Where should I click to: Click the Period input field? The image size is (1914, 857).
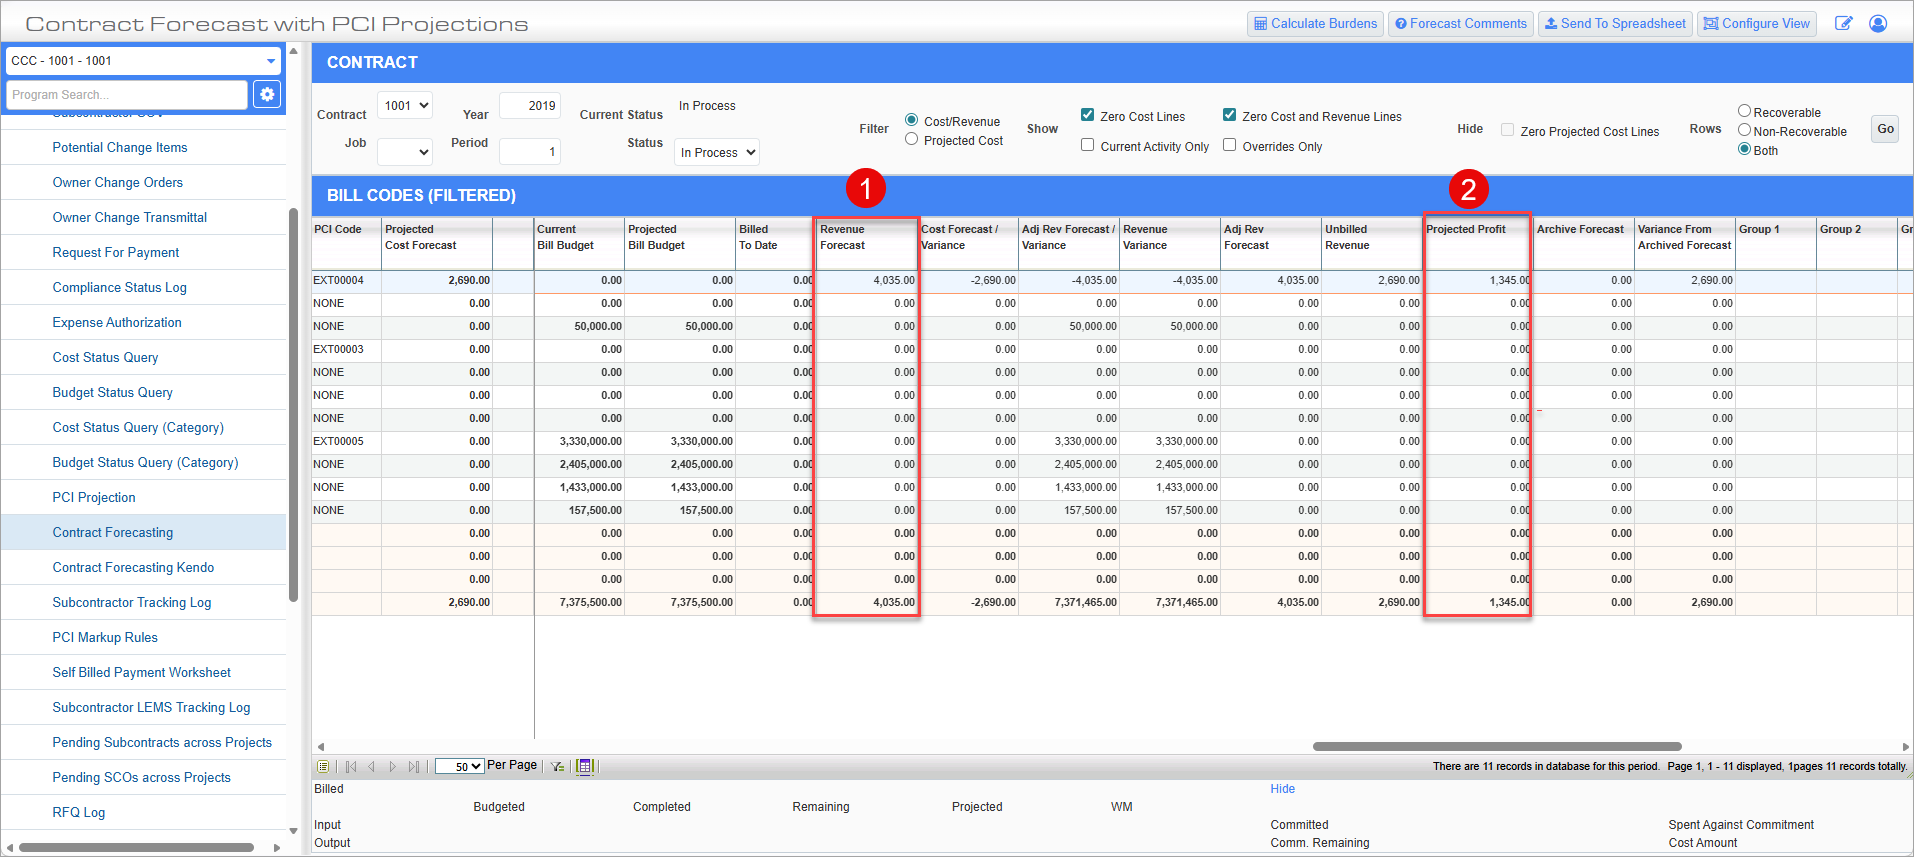click(530, 152)
